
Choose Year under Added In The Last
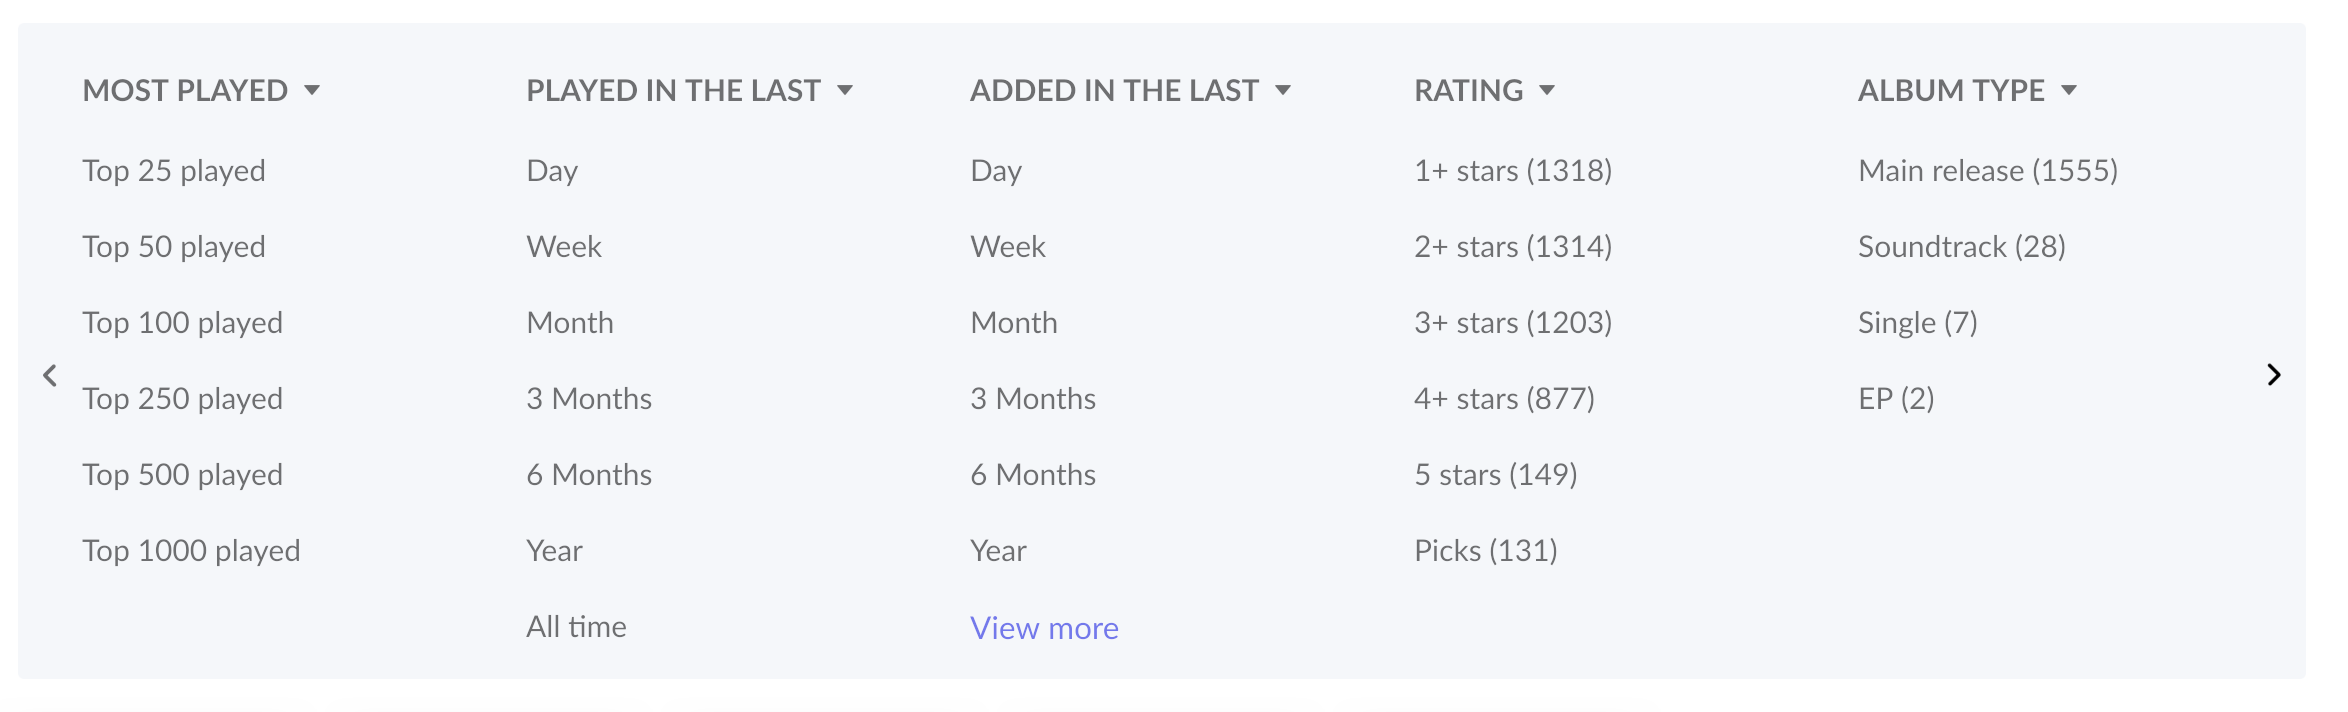(998, 551)
